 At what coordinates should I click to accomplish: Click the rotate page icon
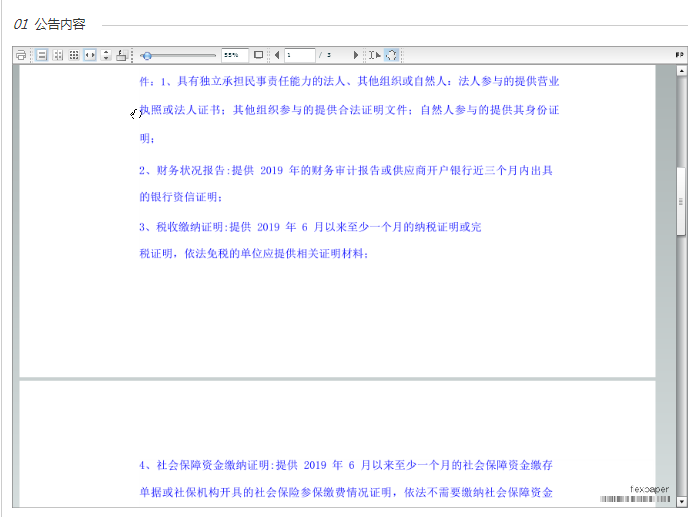[x=122, y=55]
